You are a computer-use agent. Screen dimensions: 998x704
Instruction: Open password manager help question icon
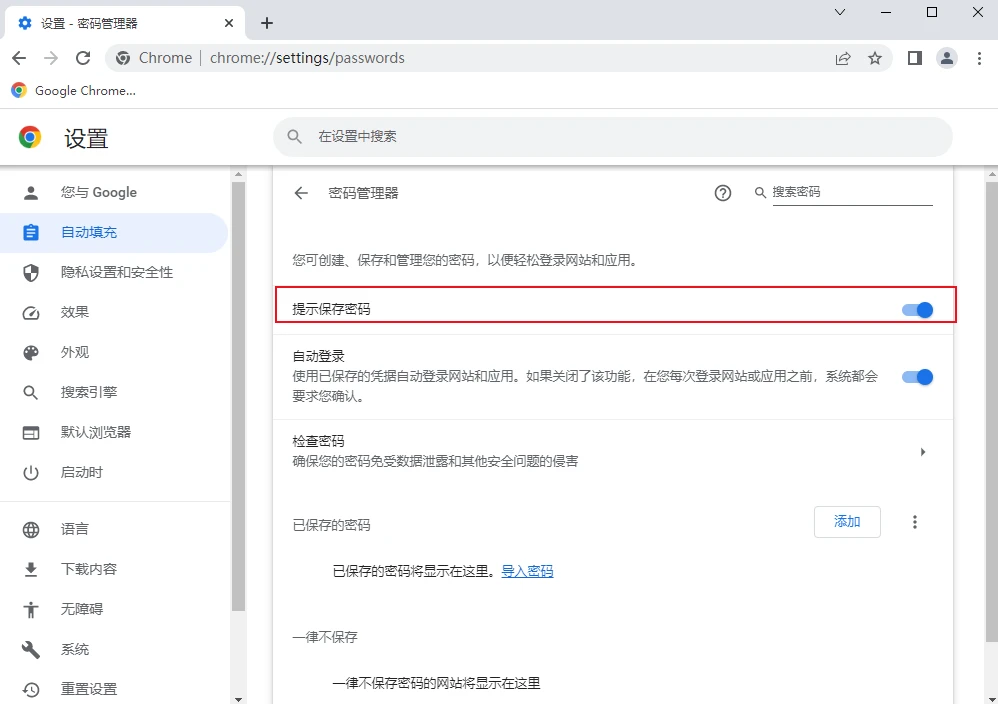[722, 193]
